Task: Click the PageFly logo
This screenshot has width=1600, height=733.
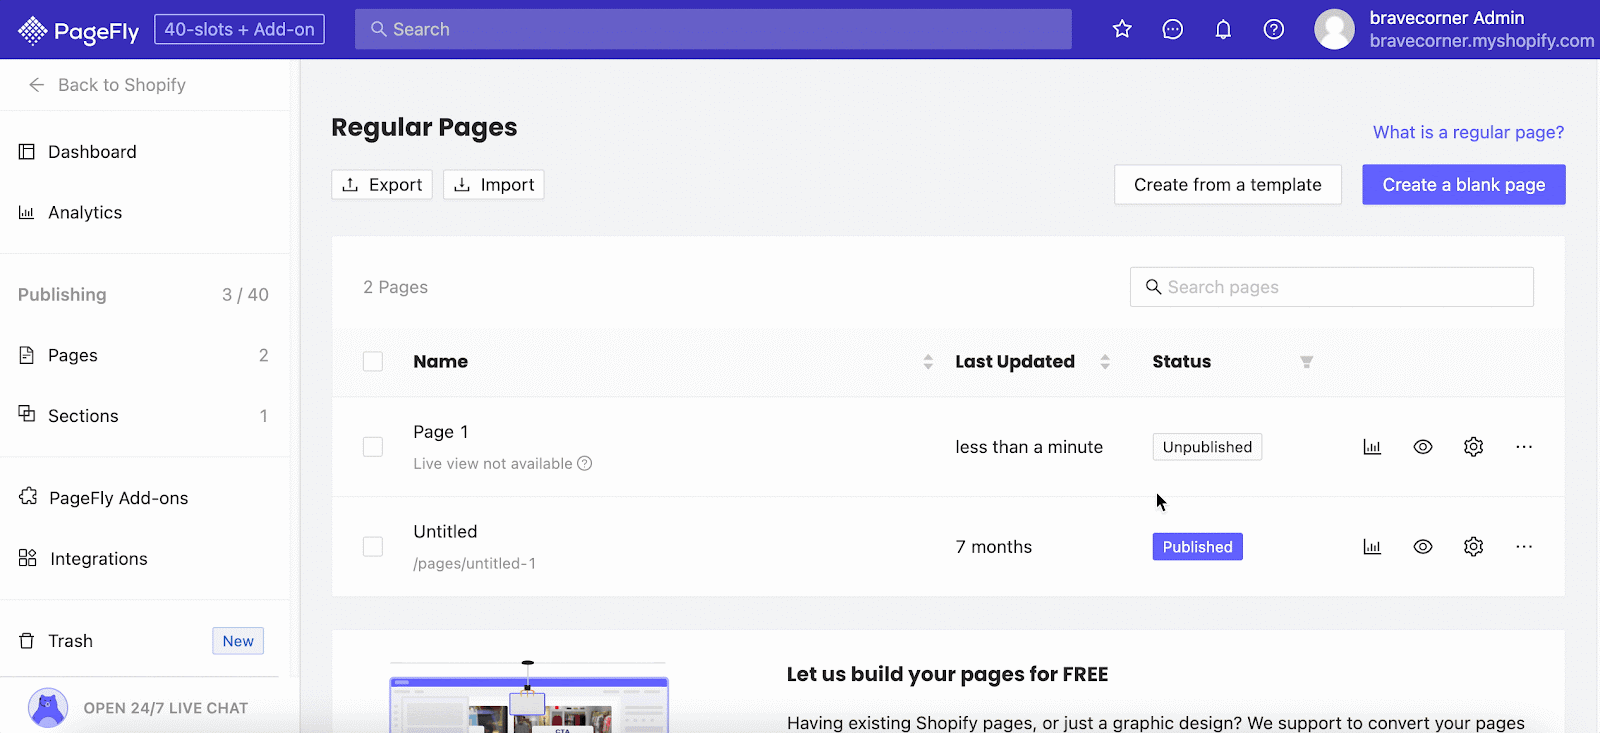Action: 79,31
